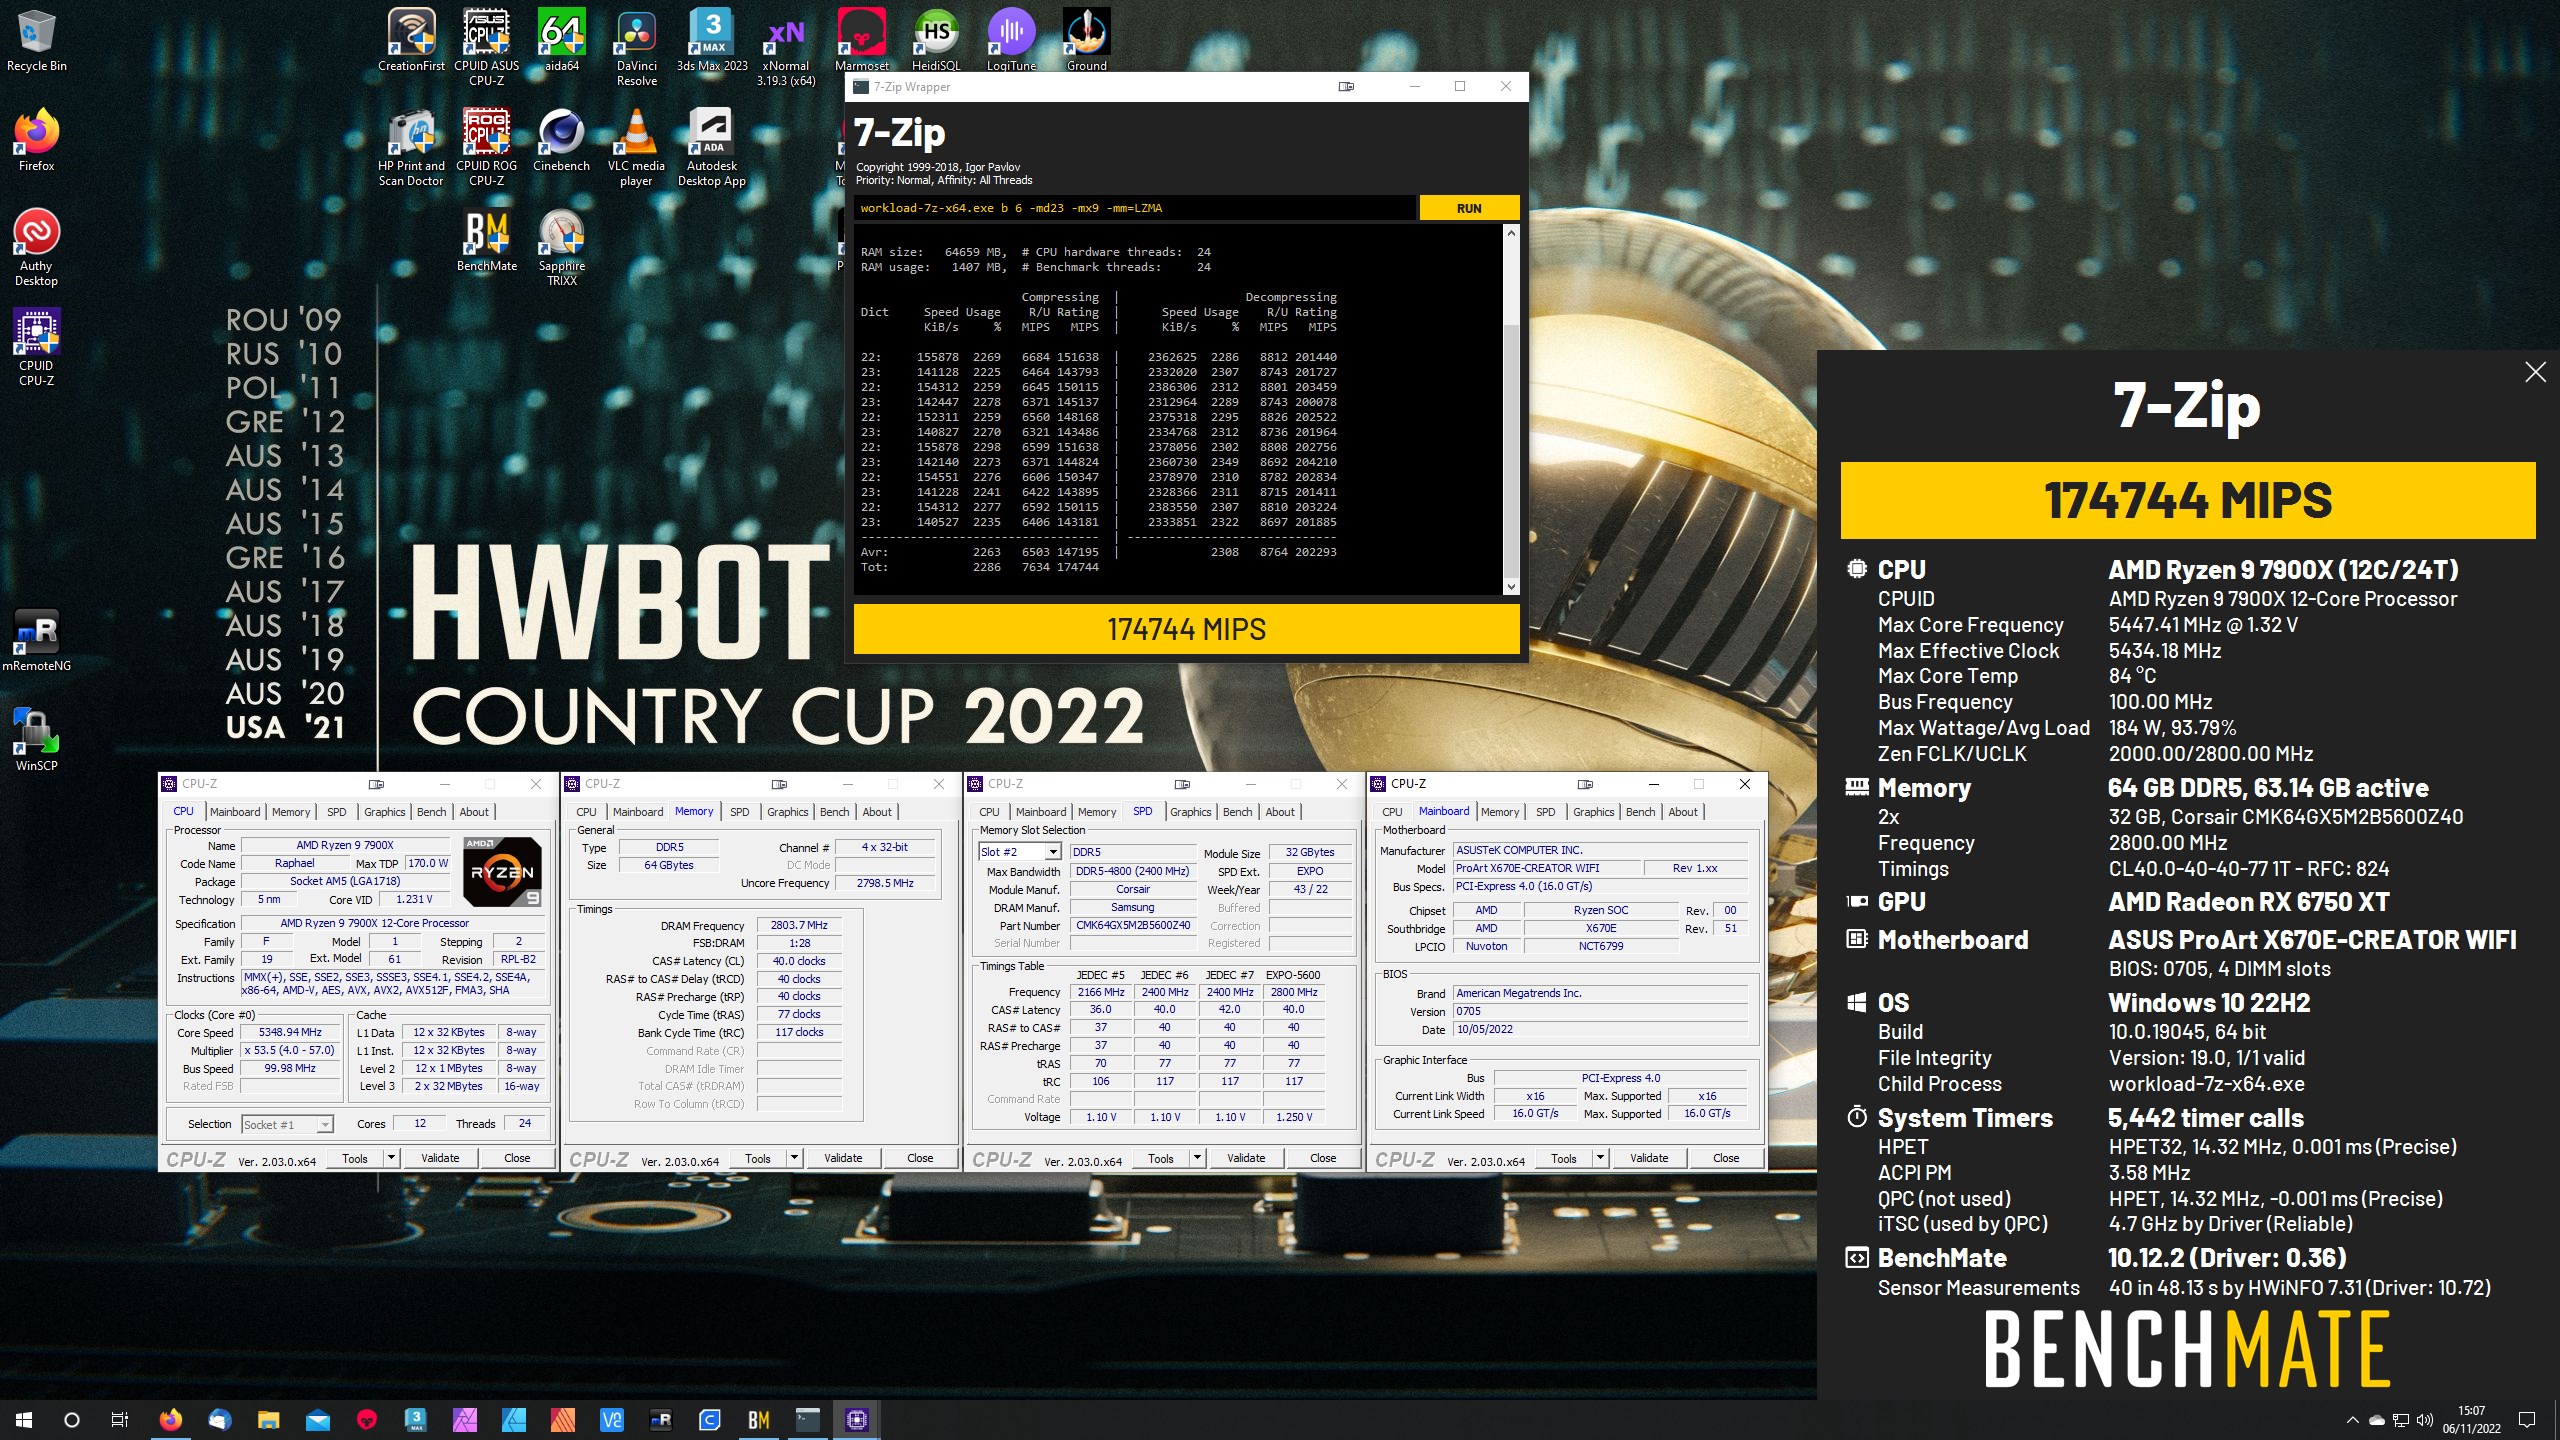
Task: Open Task View on the taskbar
Action: pyautogui.click(x=120, y=1419)
